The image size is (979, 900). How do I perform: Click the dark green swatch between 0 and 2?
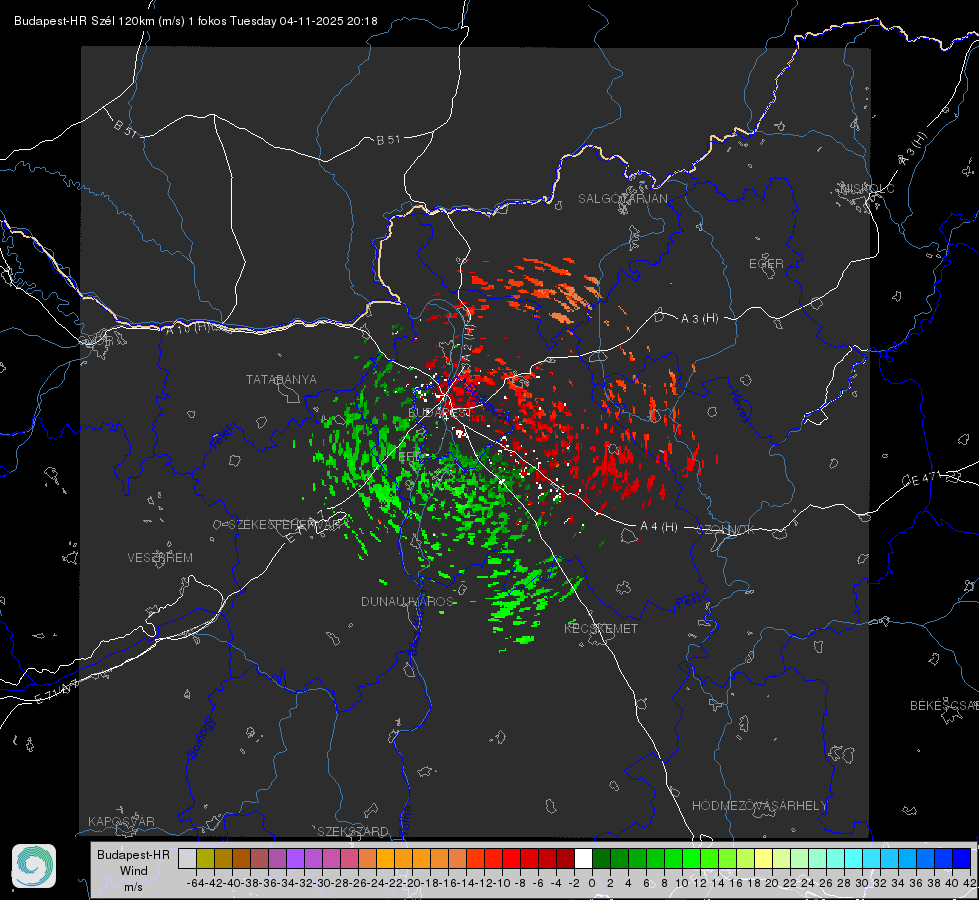[601, 858]
